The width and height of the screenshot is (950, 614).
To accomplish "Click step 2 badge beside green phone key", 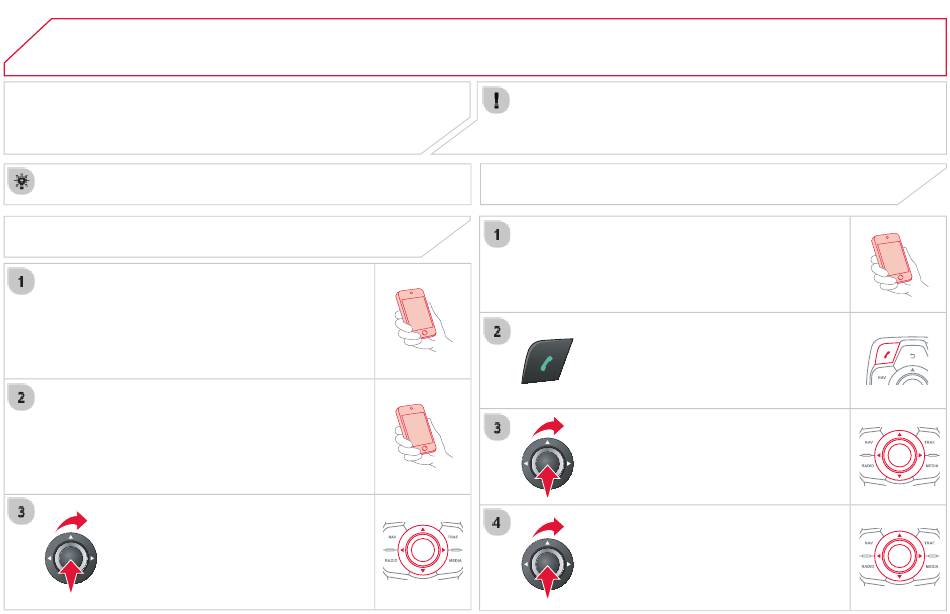I will click(x=497, y=332).
